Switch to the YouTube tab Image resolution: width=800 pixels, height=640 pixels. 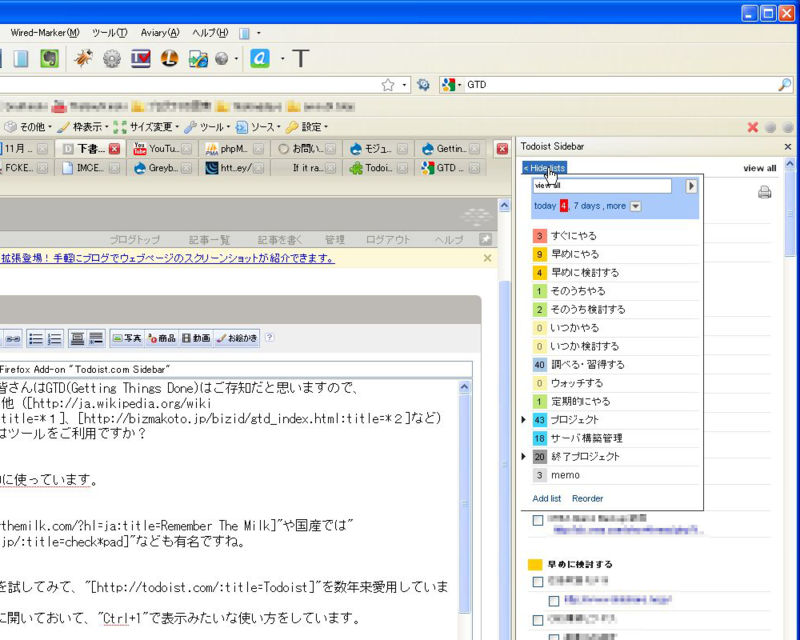click(x=162, y=149)
